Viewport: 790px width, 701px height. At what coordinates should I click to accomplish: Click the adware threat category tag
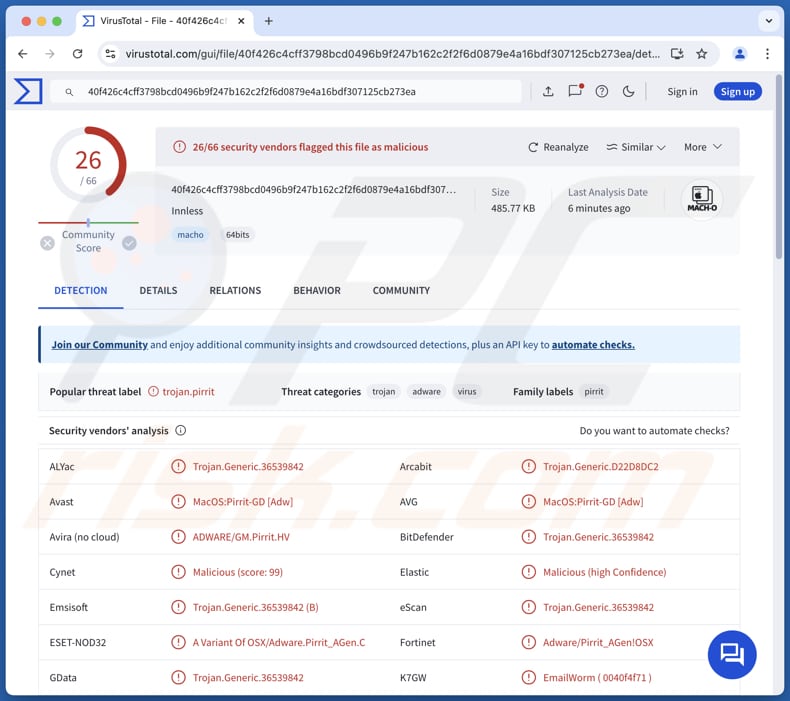coord(426,392)
